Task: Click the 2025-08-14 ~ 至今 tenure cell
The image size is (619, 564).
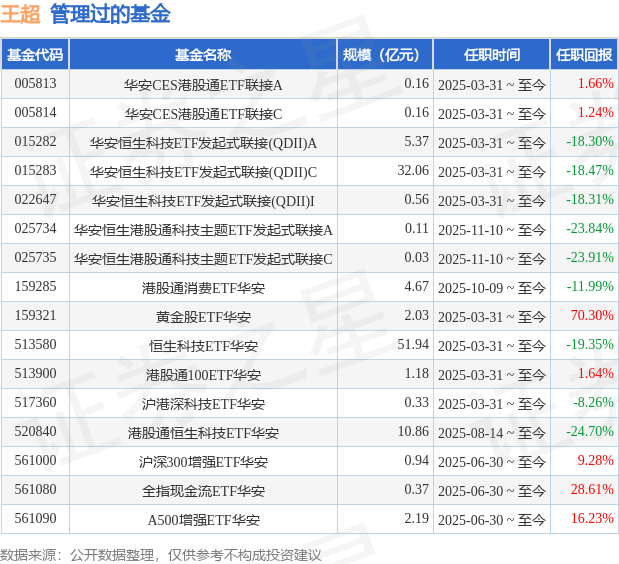Action: tap(491, 432)
